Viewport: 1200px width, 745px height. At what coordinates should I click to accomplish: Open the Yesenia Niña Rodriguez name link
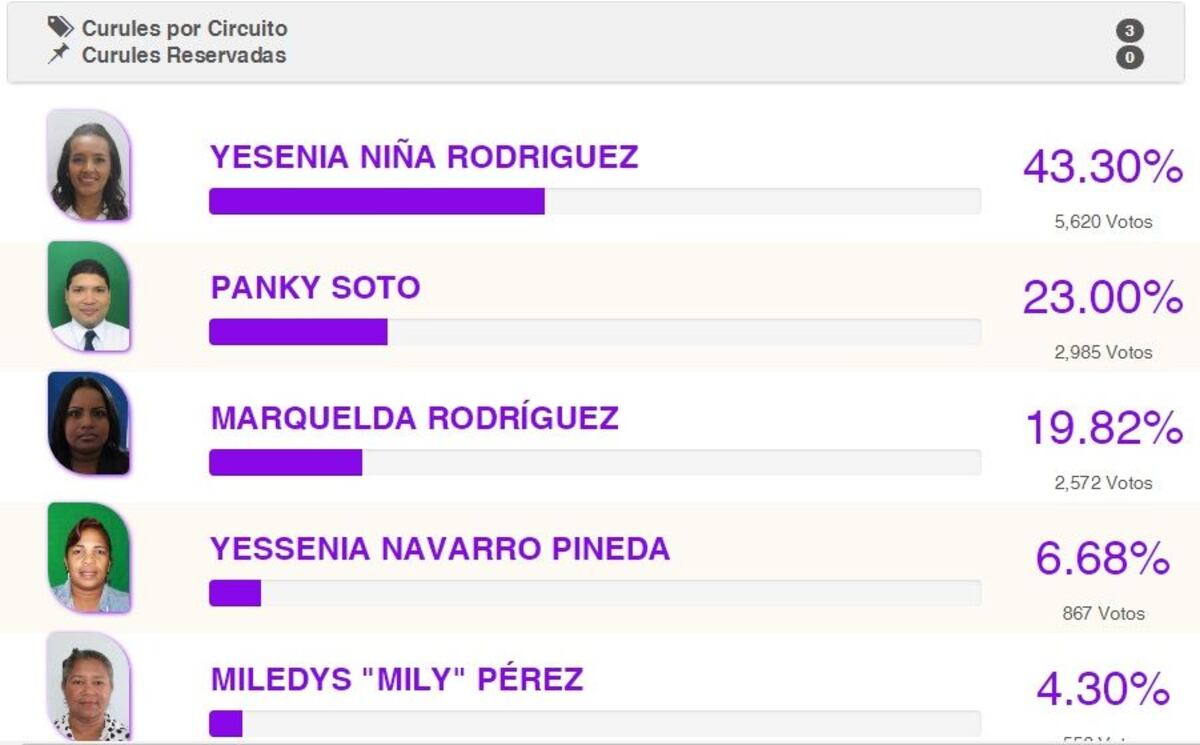(424, 158)
